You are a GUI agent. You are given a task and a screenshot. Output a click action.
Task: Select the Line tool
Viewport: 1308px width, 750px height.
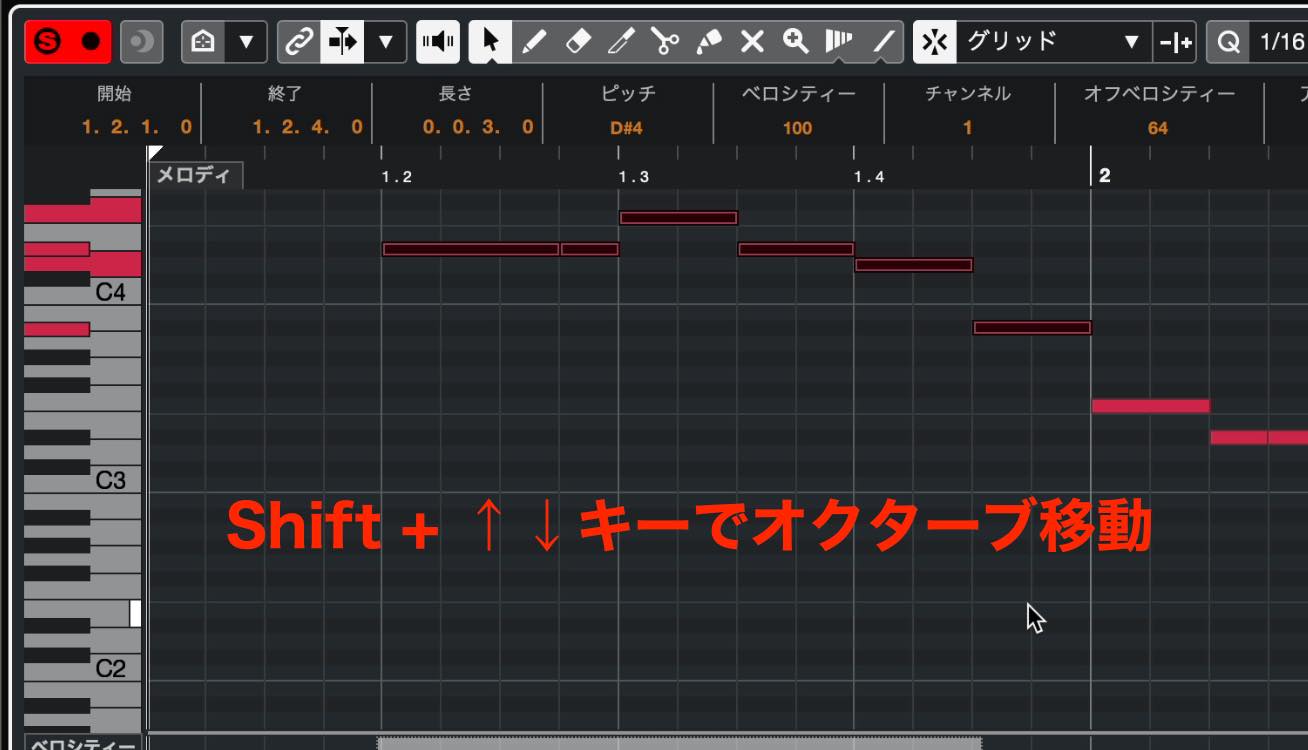click(x=882, y=42)
